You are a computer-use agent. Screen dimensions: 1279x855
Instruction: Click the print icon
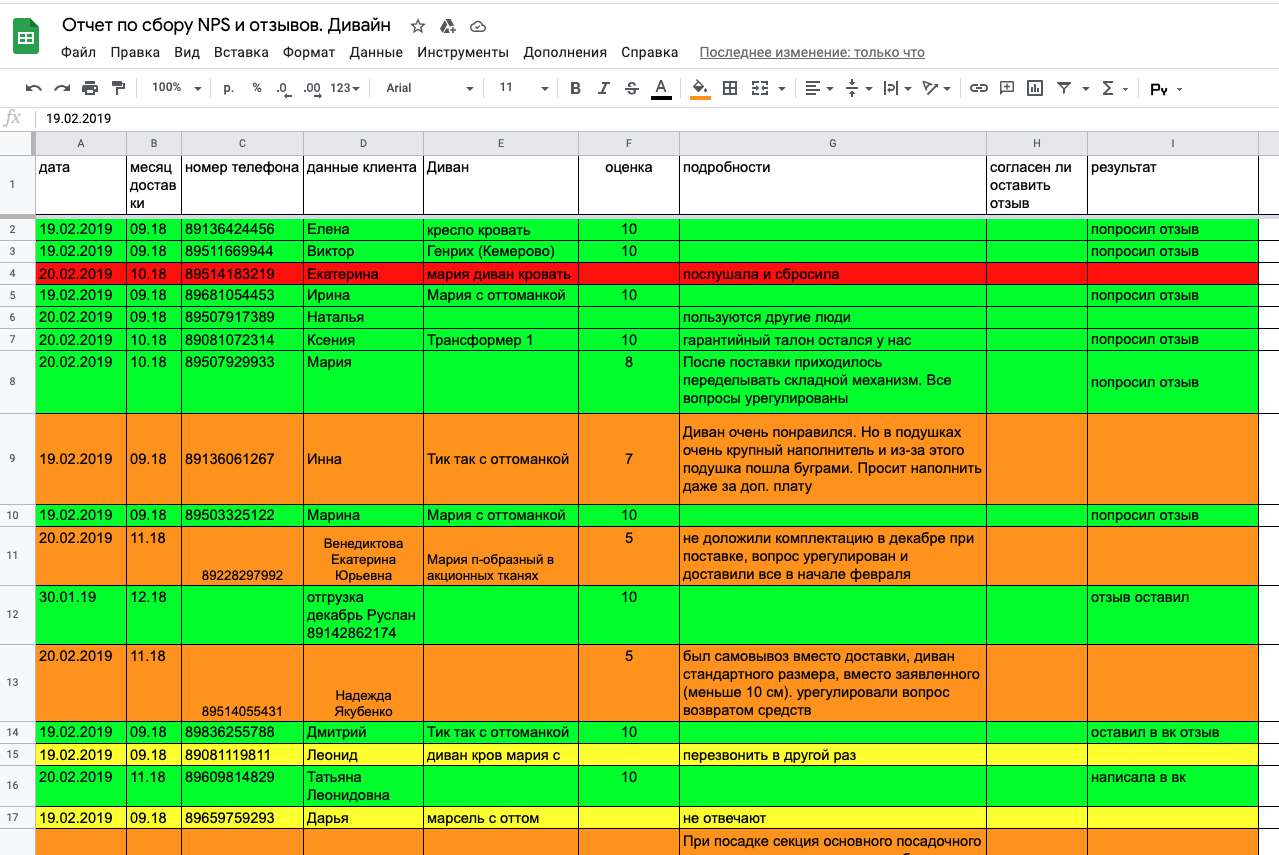pos(90,88)
